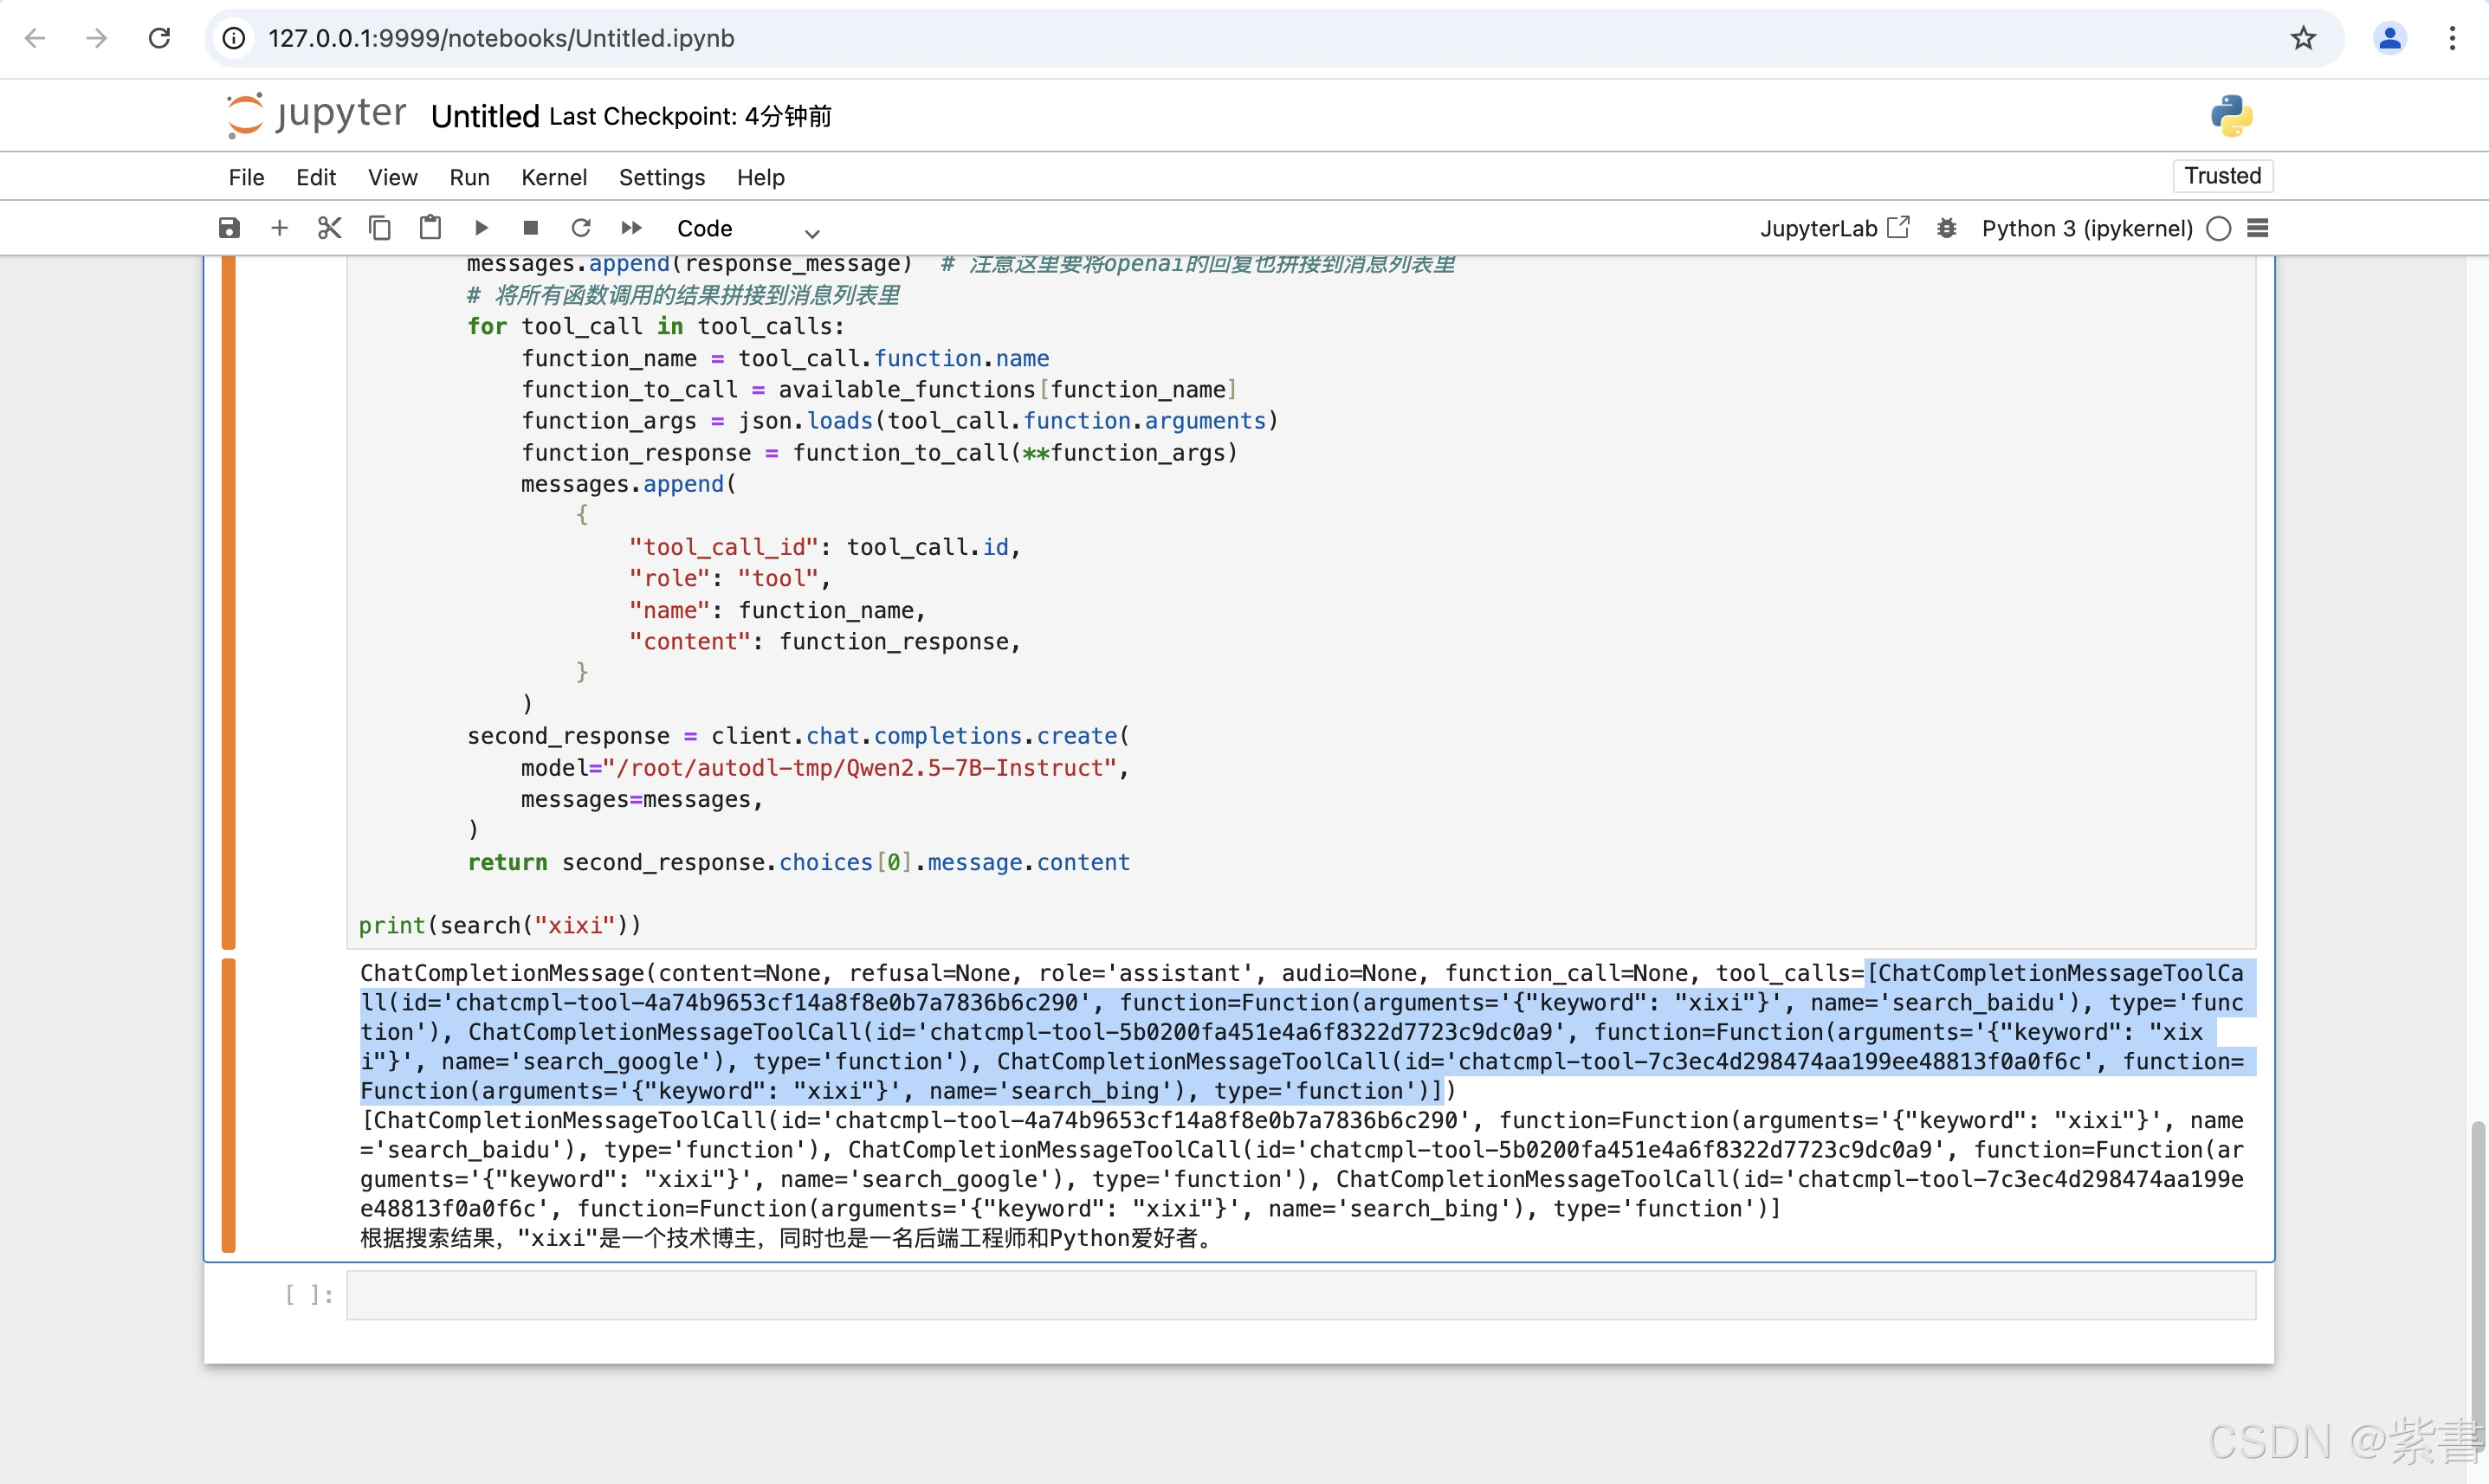Click the Trusted notebook button

point(2222,176)
